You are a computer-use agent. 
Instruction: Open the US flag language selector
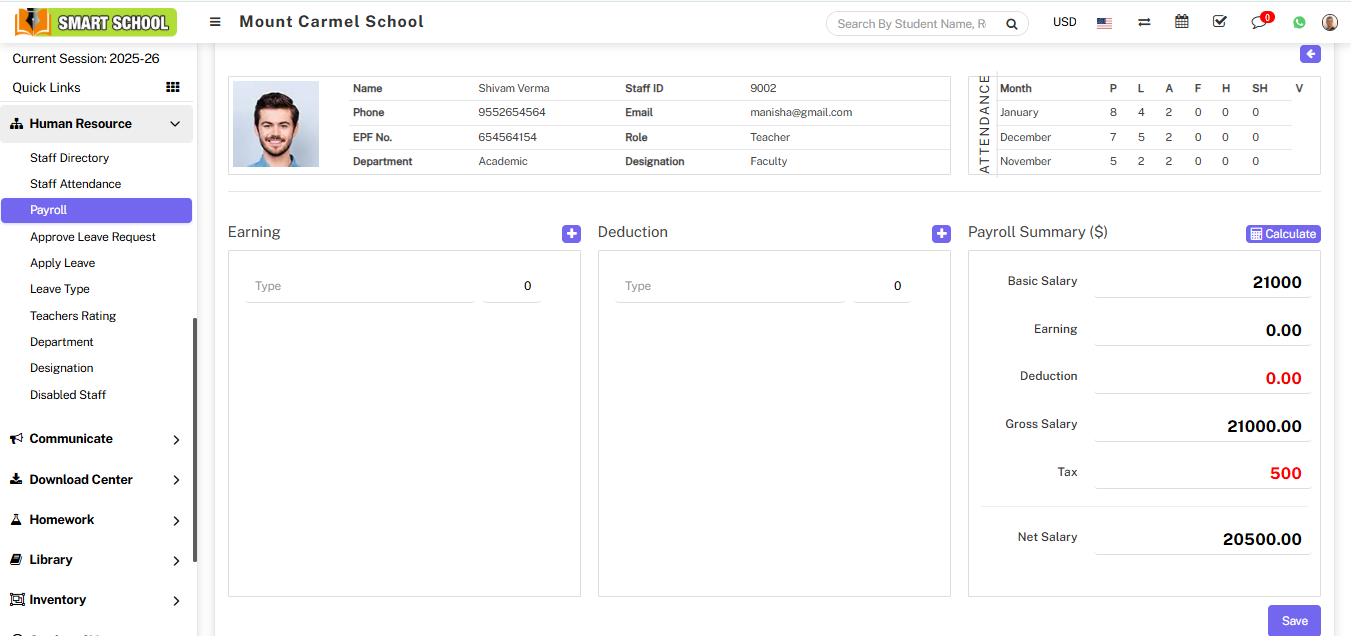click(1104, 21)
